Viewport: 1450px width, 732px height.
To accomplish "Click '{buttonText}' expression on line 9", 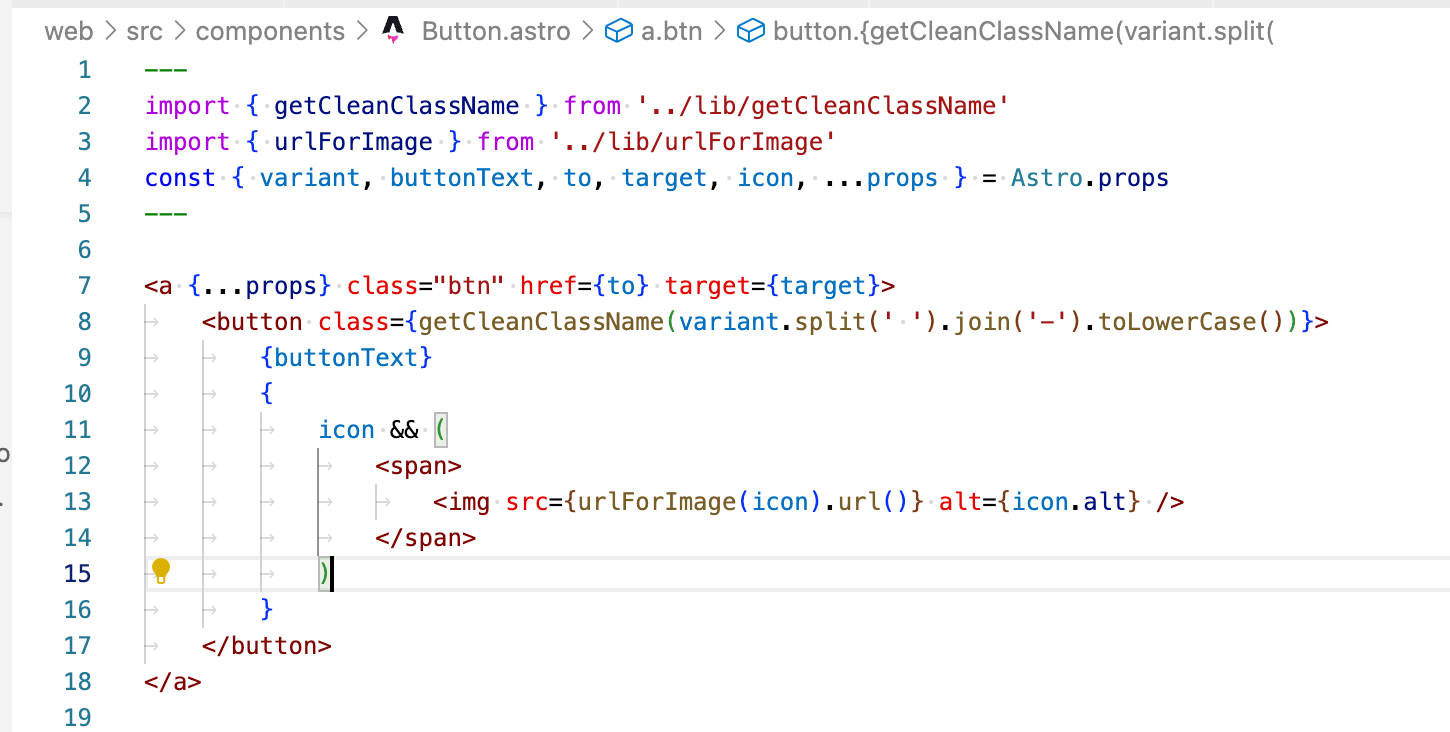I will click(346, 358).
